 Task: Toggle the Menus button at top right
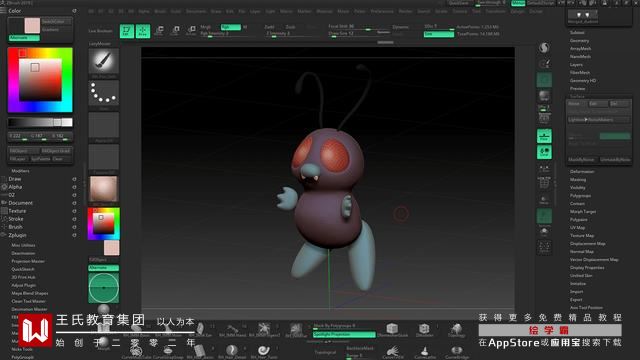click(x=518, y=3)
